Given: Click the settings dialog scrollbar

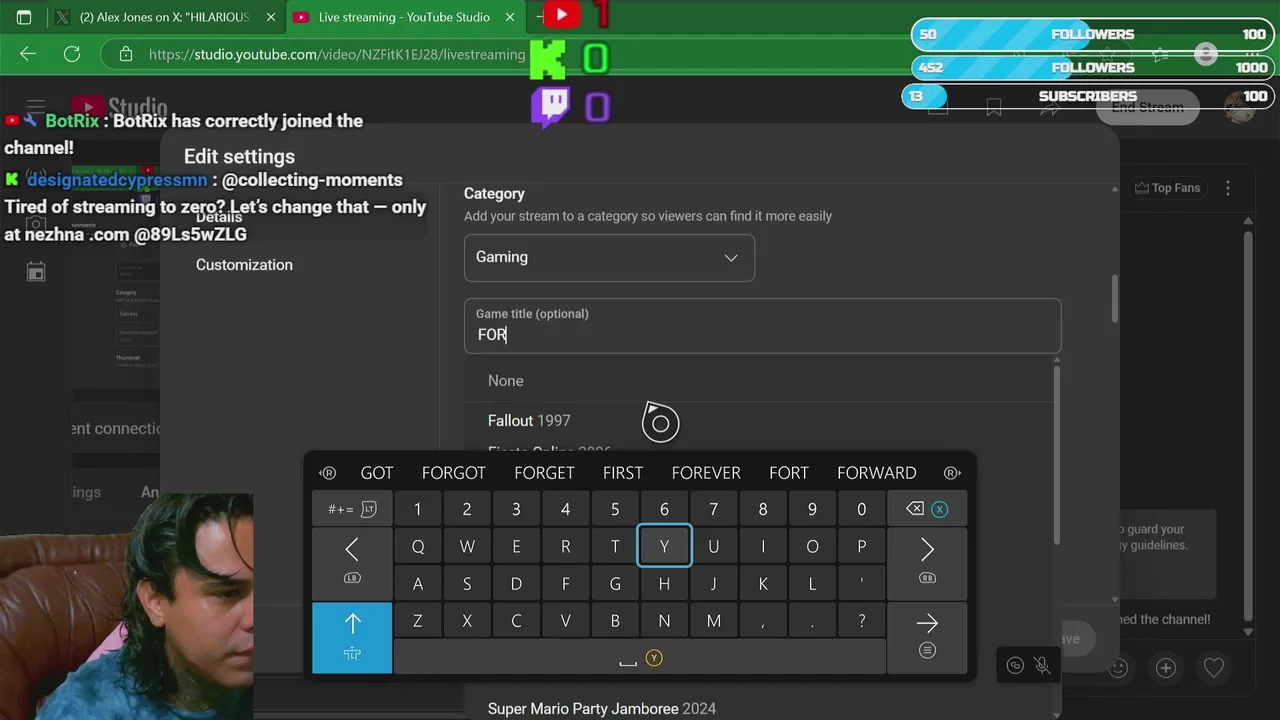Looking at the screenshot, I should [x=1114, y=298].
